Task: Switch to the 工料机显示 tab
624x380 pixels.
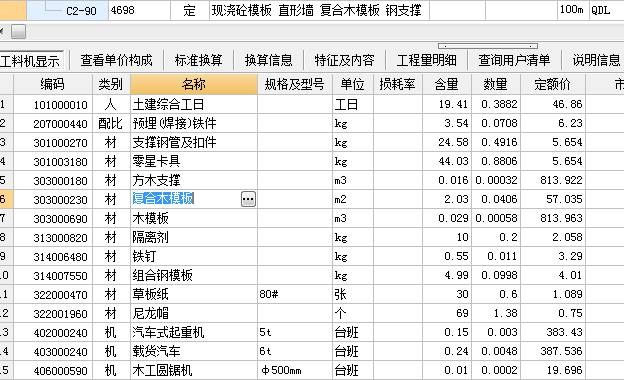Action: coord(31,60)
